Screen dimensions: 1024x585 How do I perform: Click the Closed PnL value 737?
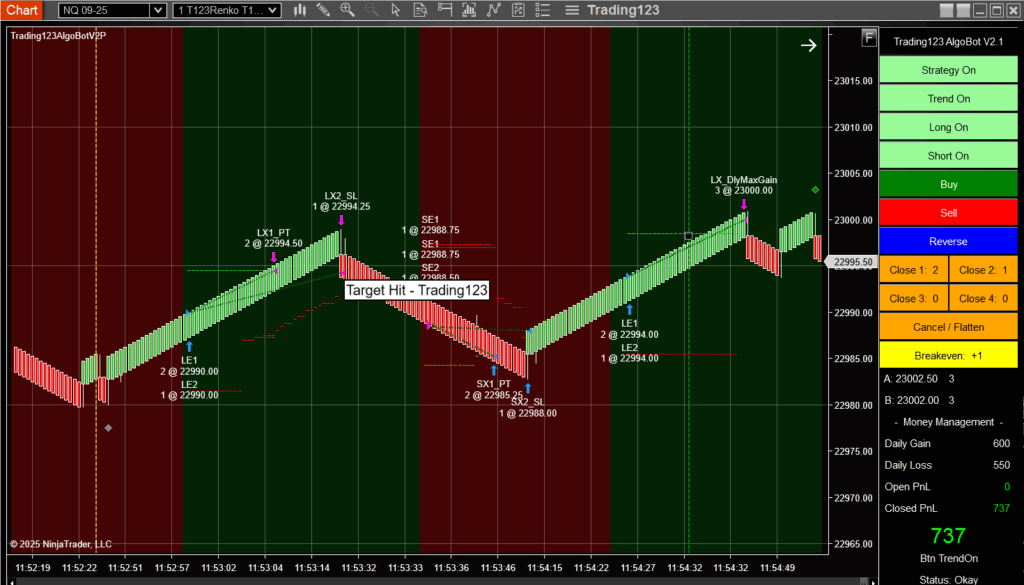click(1001, 508)
